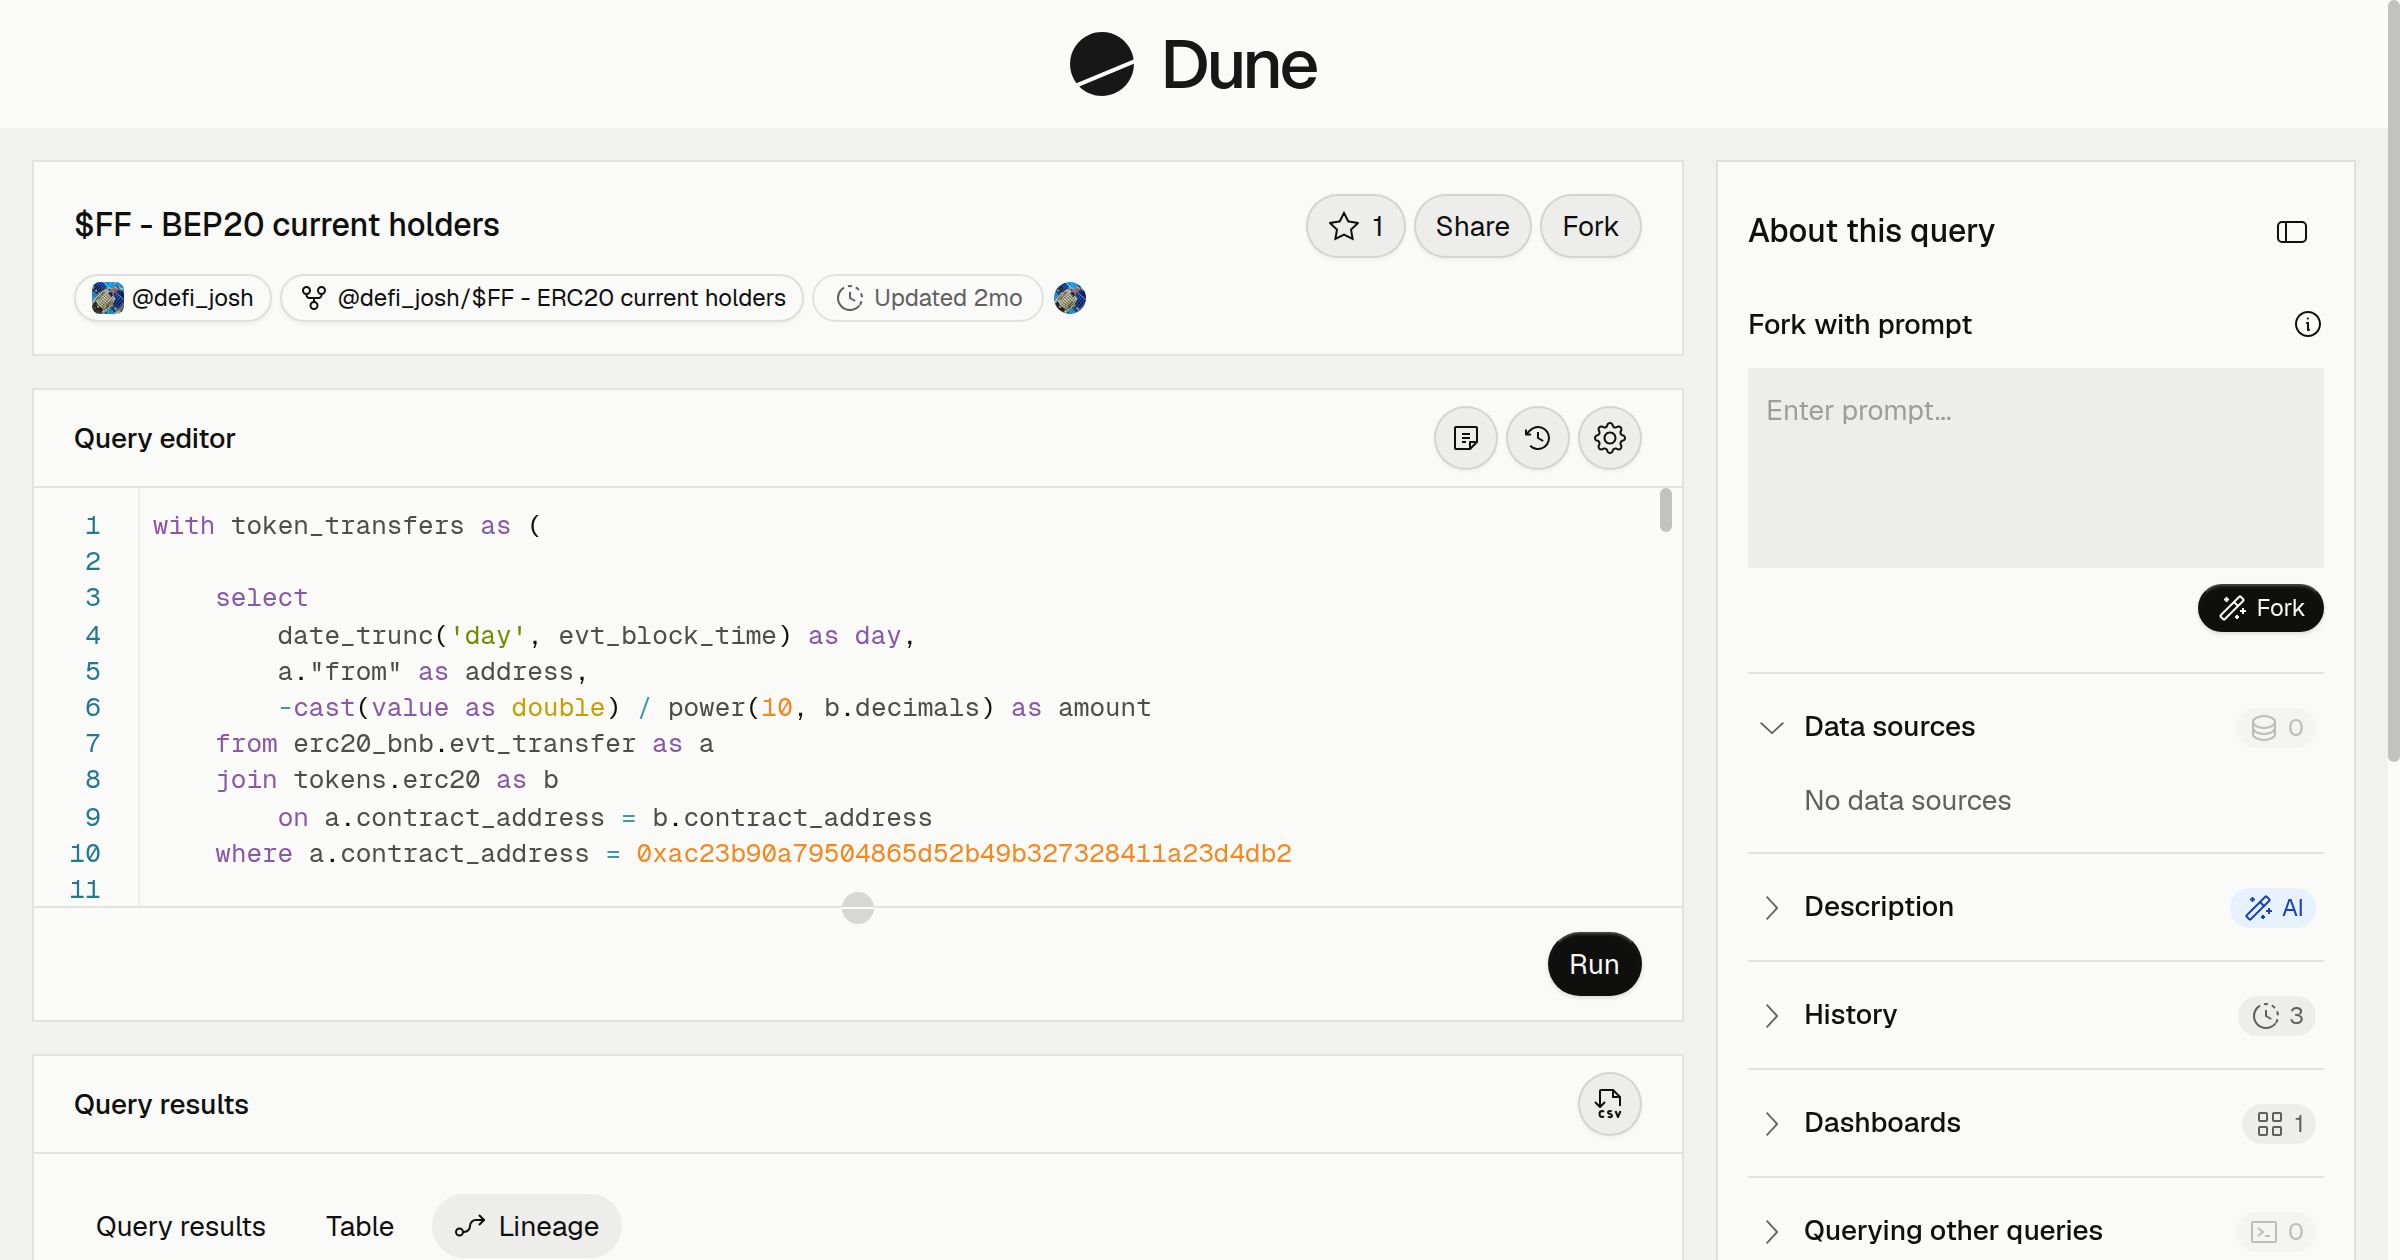Expand the Dashboards section
The width and height of the screenshot is (2400, 1260).
pos(1771,1123)
